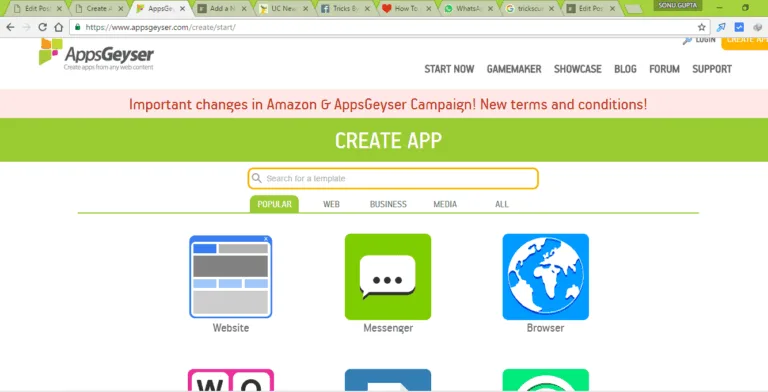This screenshot has width=768, height=392.
Task: Click the magnifier icon in template search
Action: coord(257,178)
